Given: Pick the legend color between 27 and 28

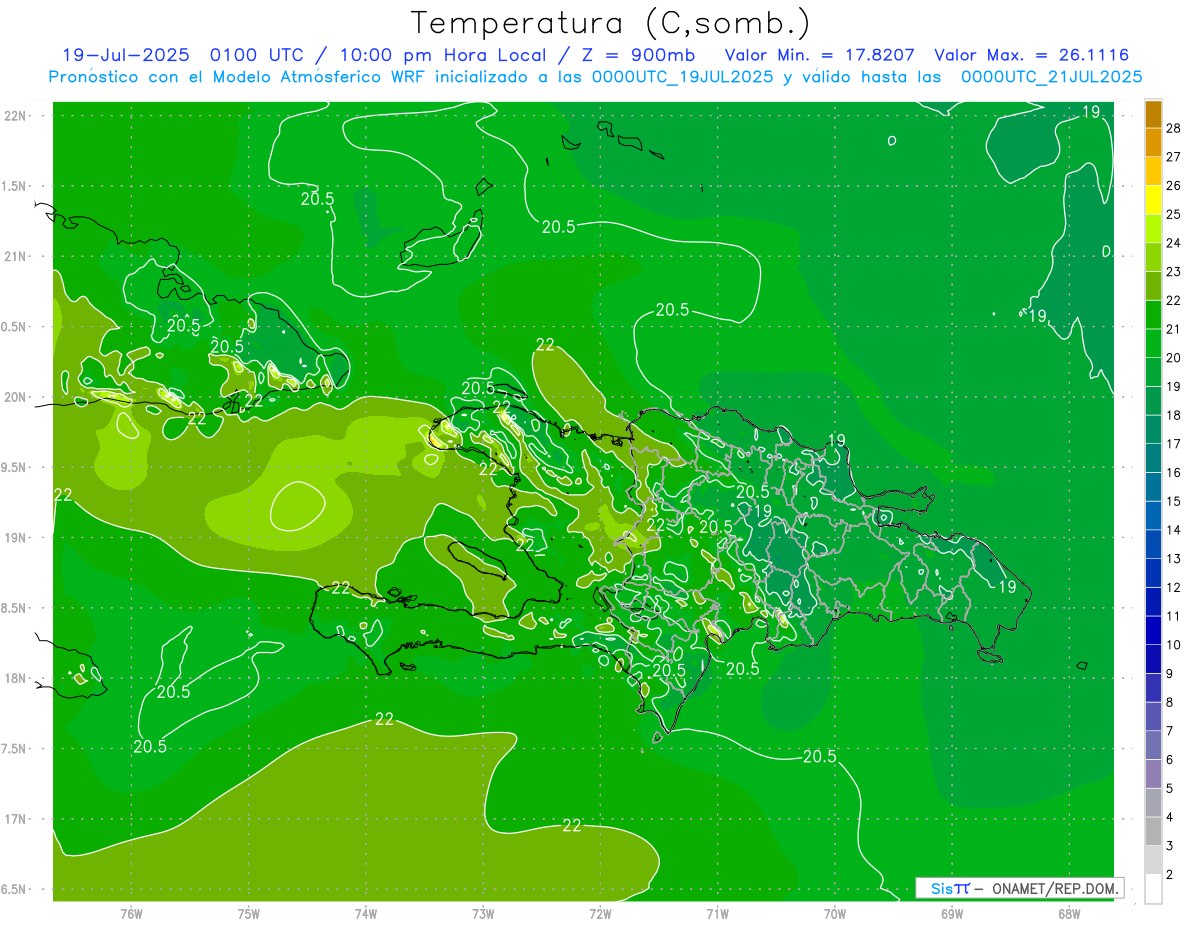Looking at the screenshot, I should pyautogui.click(x=1153, y=143).
